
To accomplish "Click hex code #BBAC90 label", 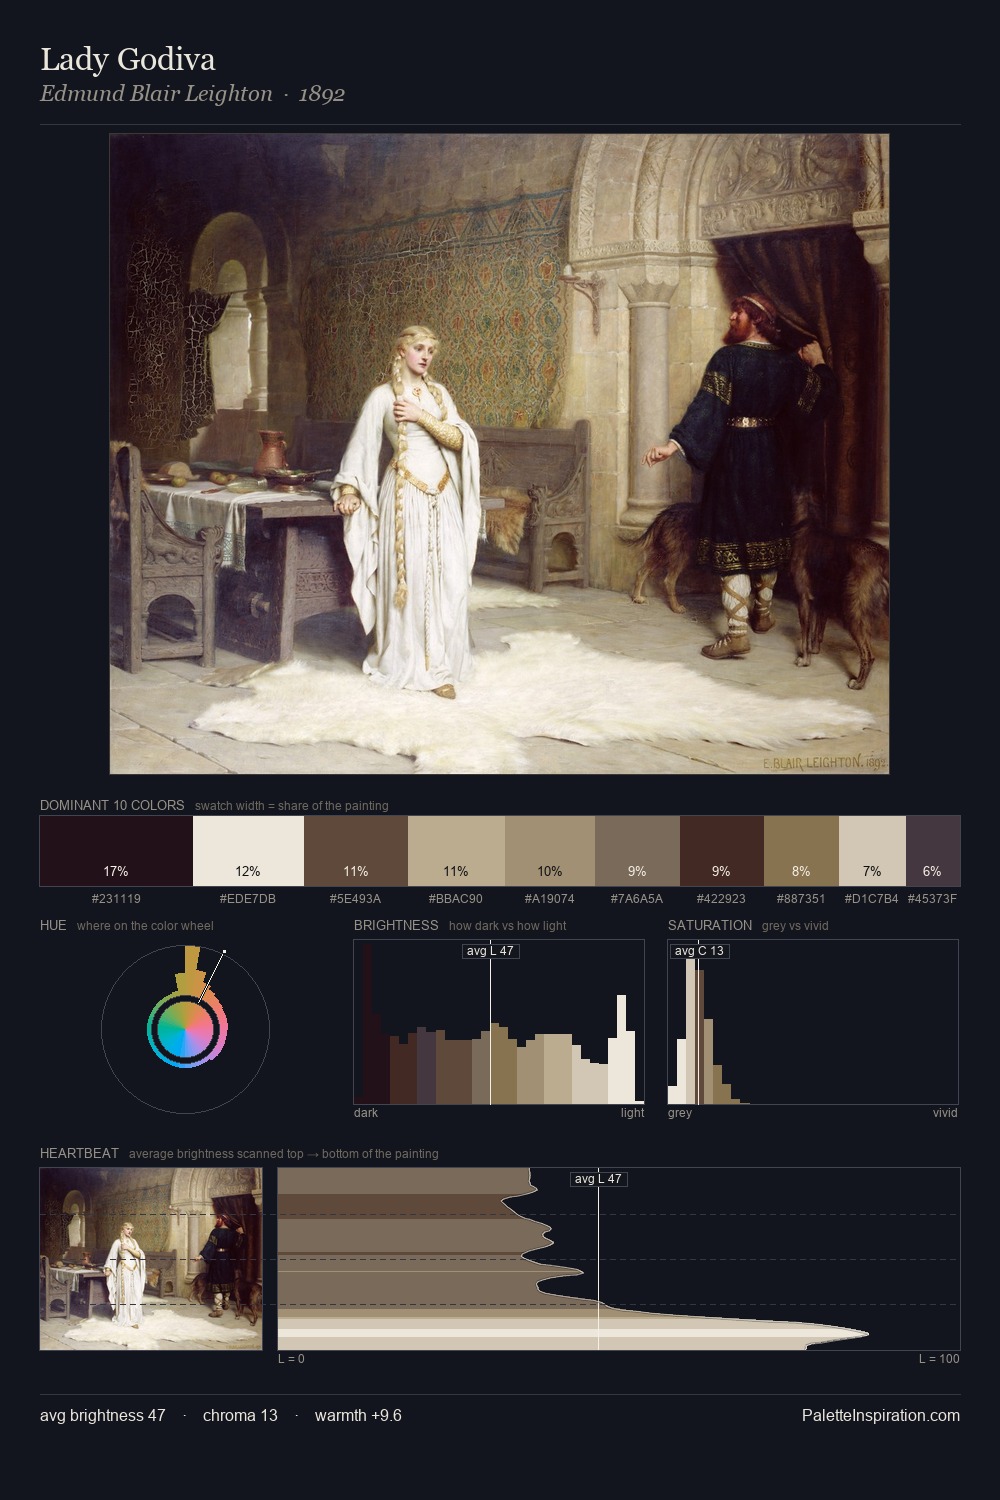I will click(456, 899).
